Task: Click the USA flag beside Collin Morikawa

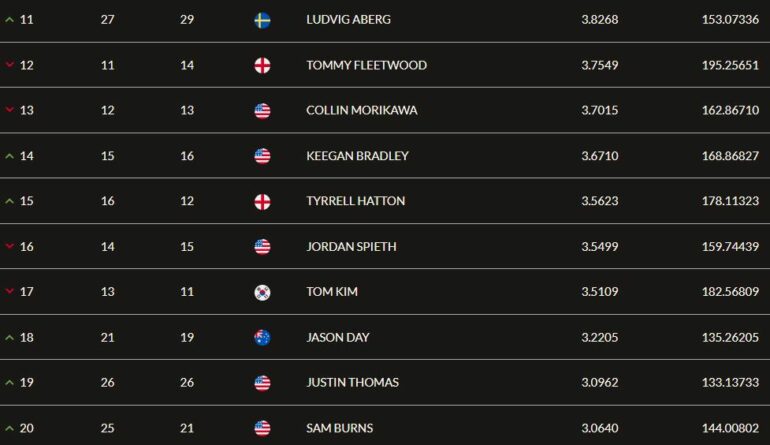Action: pyautogui.click(x=262, y=111)
